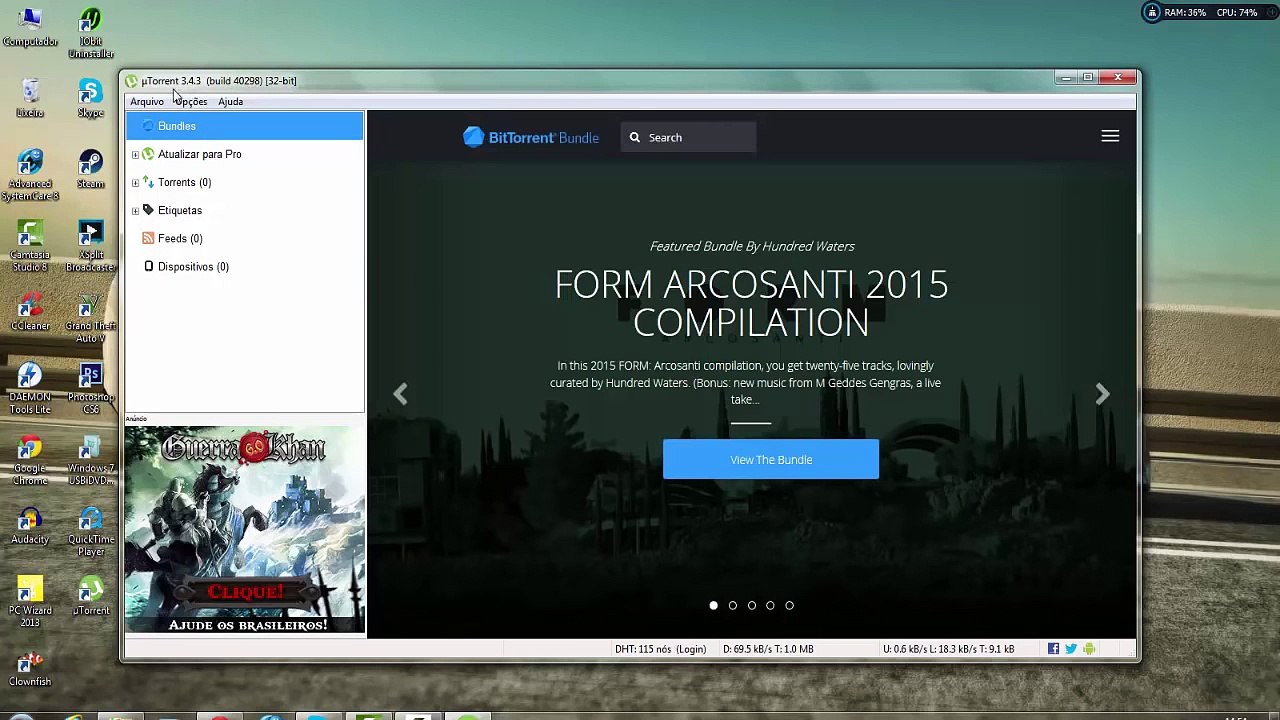Image resolution: width=1280 pixels, height=720 pixels.
Task: Open Google Chrome desktop icon
Action: click(30, 460)
